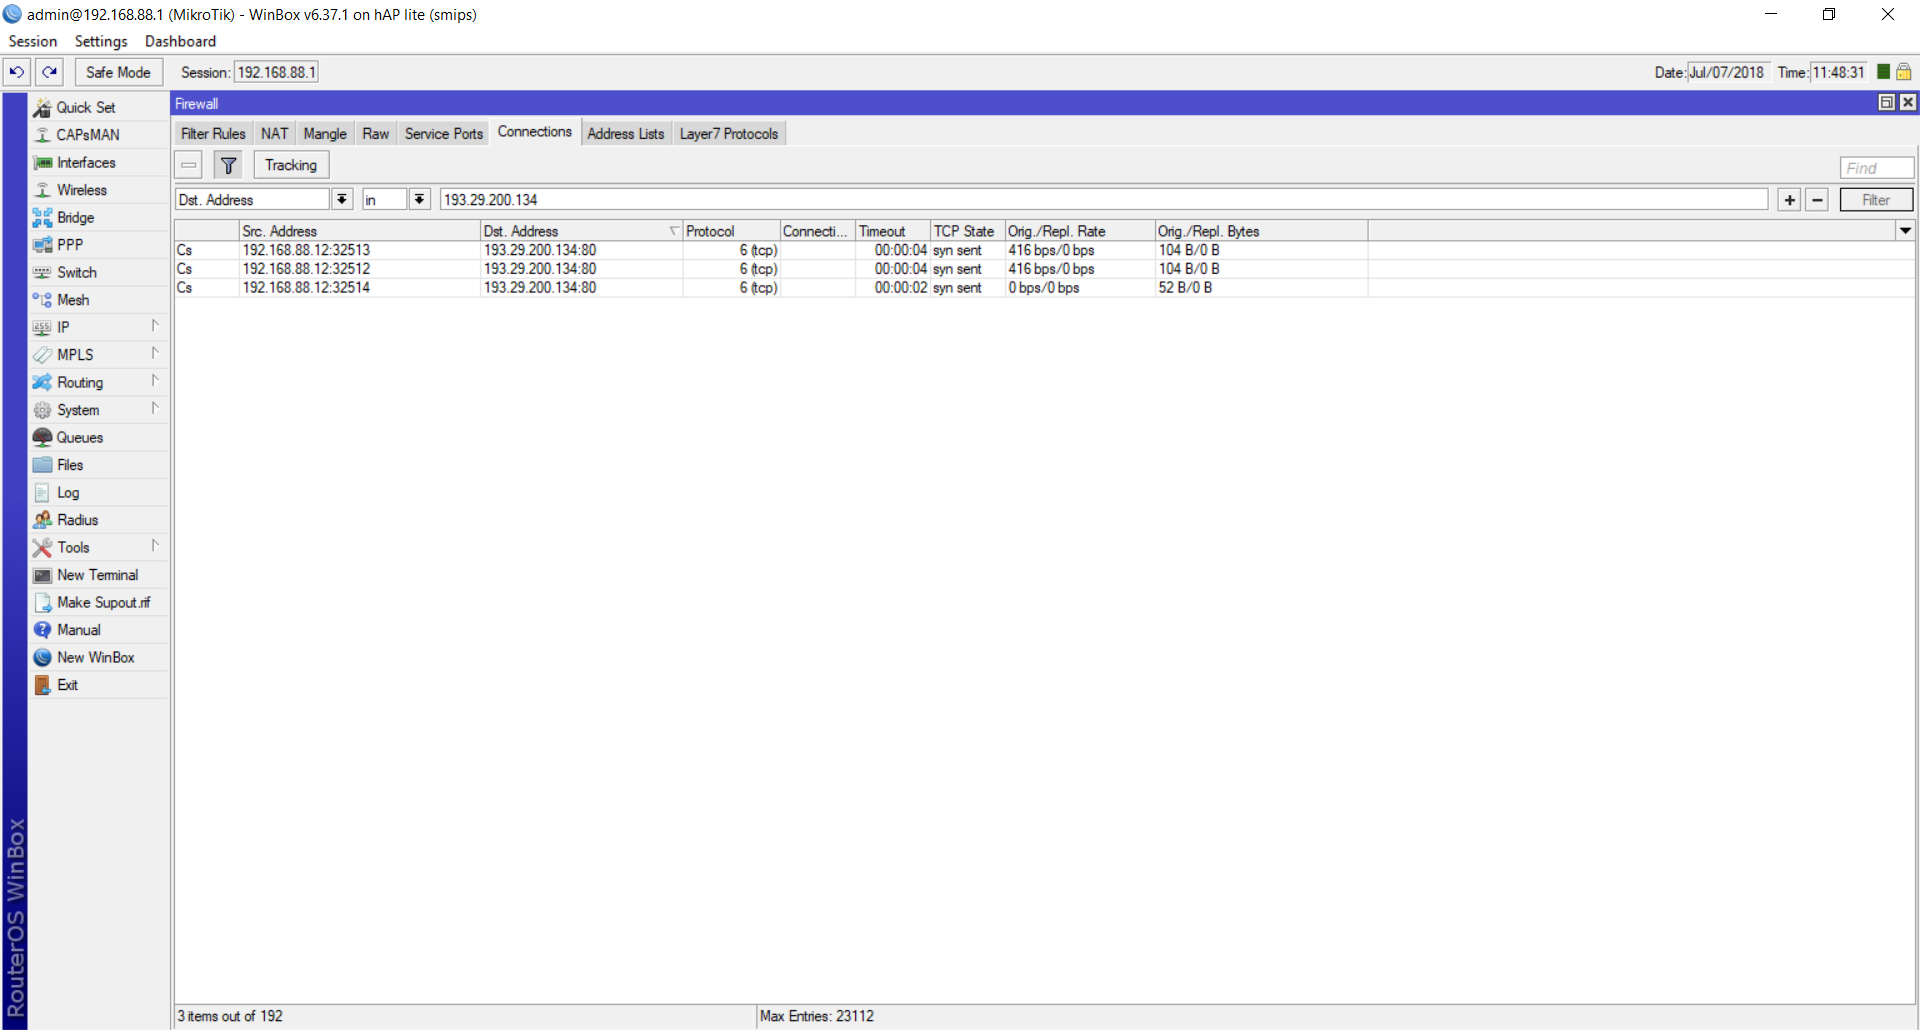Toggle Safe Mode
The width and height of the screenshot is (1920, 1030).
pos(118,72)
